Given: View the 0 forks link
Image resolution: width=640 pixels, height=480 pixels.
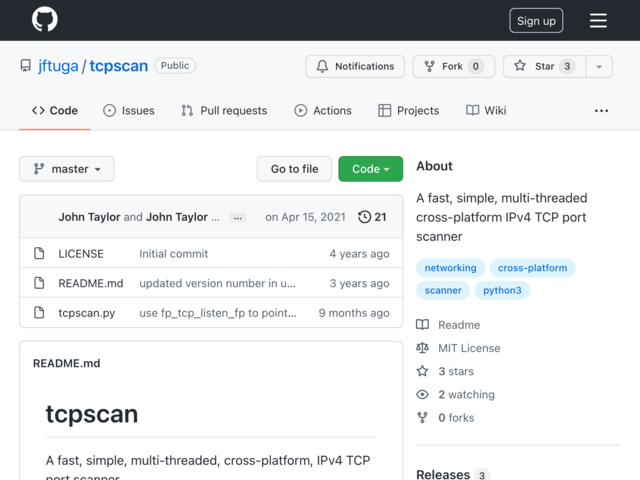Looking at the screenshot, I should point(456,418).
